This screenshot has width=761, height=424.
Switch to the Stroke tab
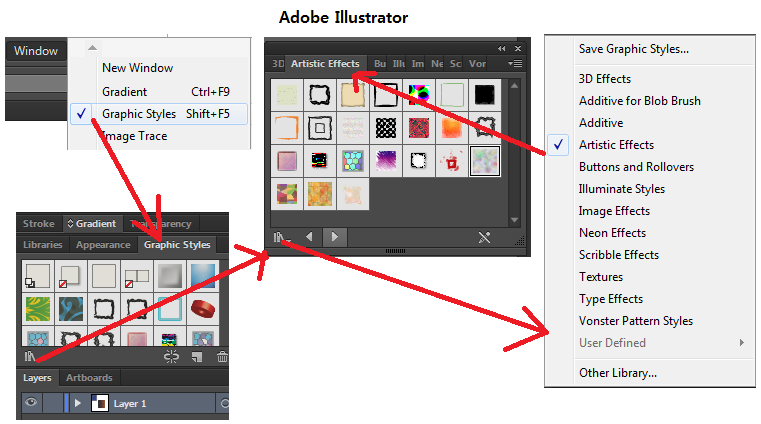(x=39, y=224)
